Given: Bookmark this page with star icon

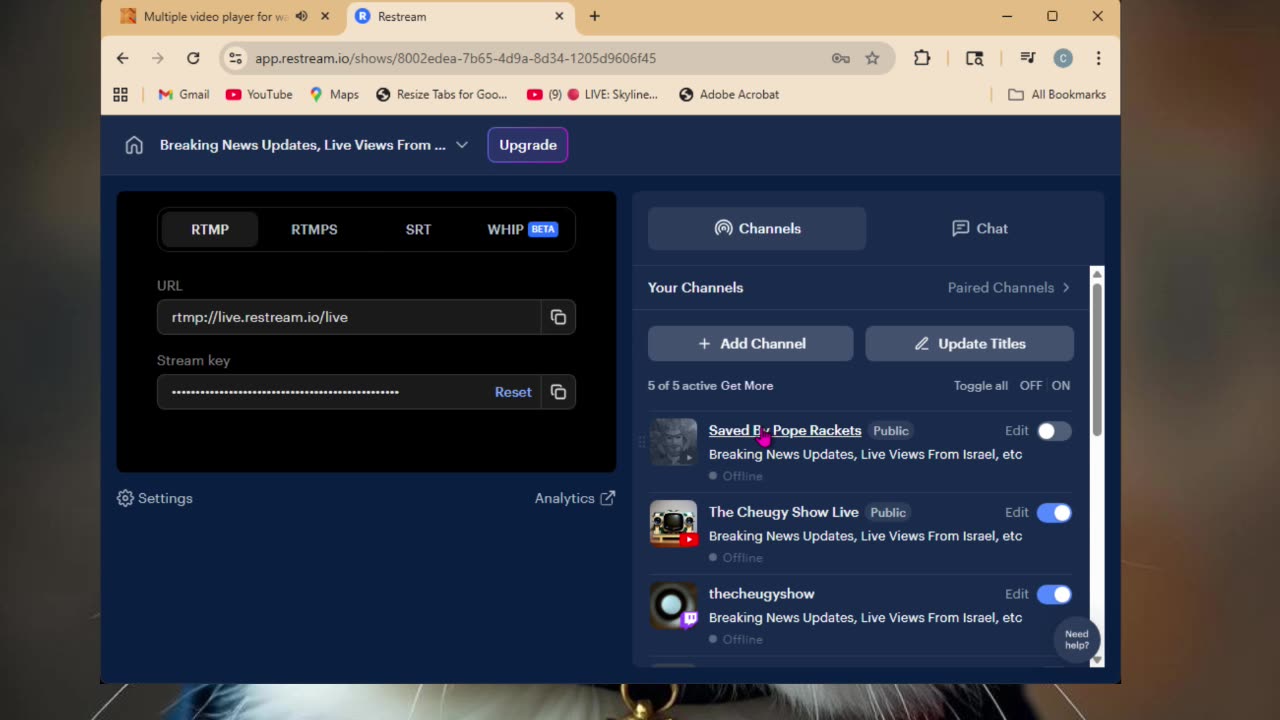Looking at the screenshot, I should 872,58.
